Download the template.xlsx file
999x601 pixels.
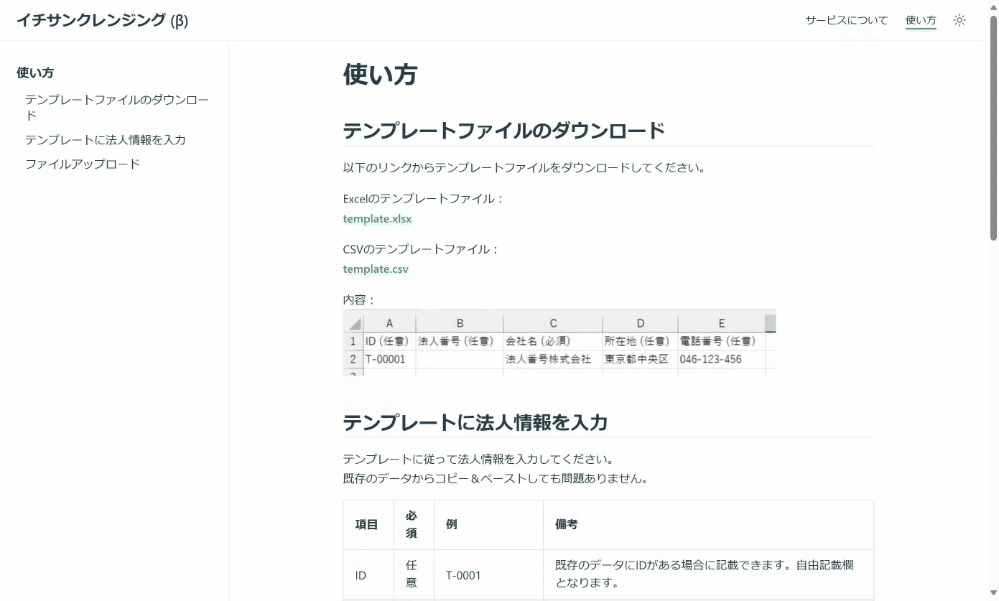[377, 219]
